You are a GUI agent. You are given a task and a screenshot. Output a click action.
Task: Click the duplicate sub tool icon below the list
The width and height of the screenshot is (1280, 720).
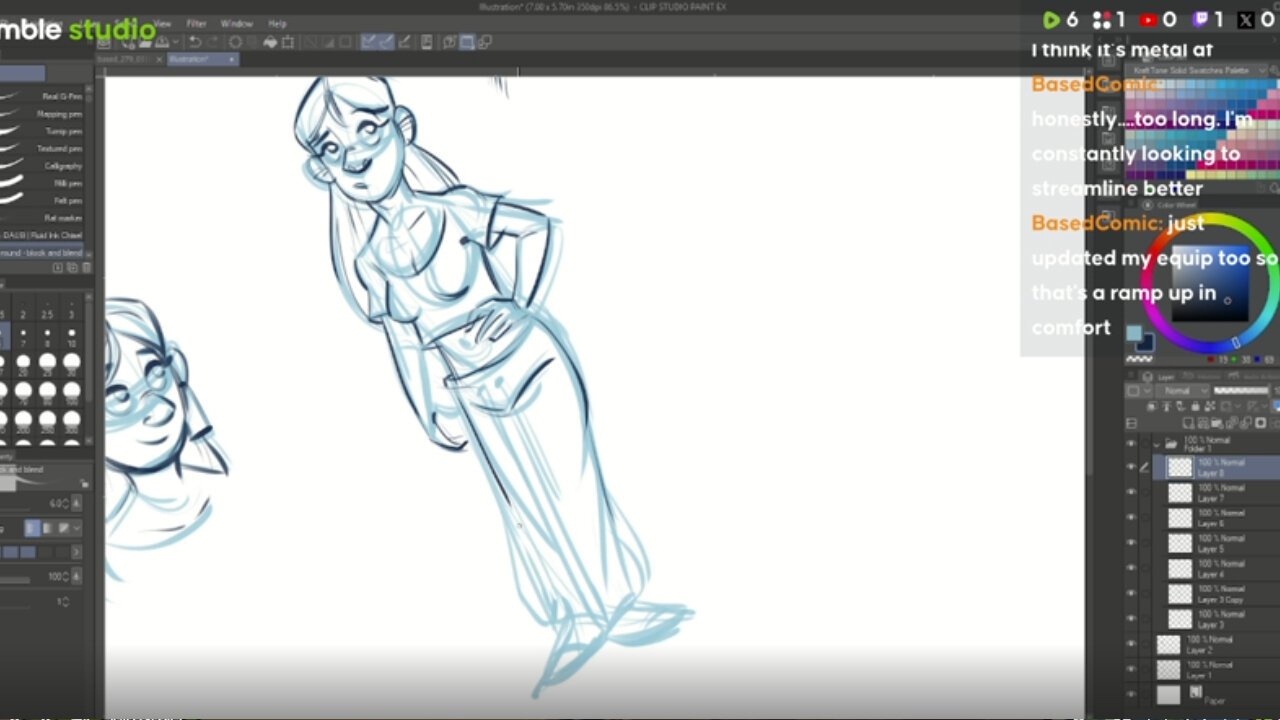(72, 268)
